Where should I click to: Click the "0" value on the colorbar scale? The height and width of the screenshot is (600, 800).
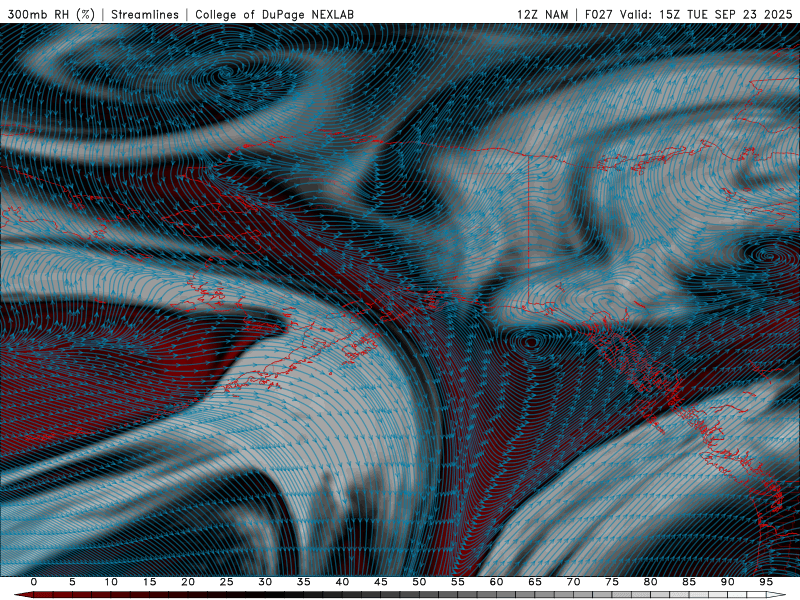click(34, 582)
